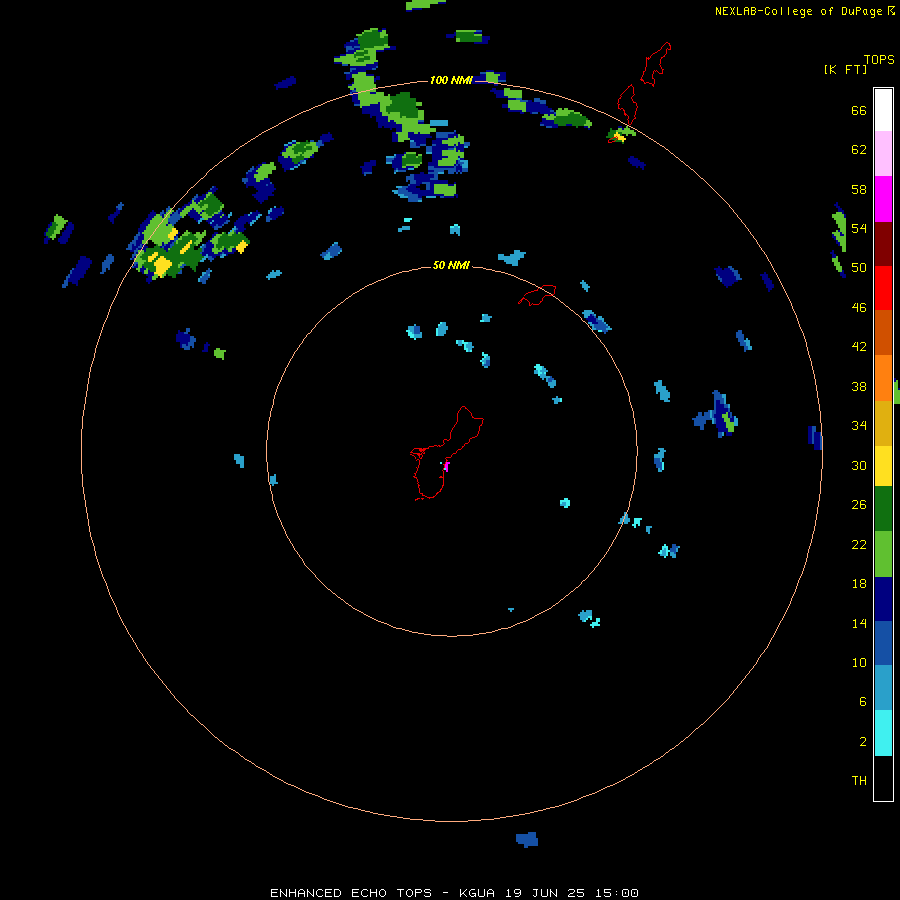Click the 22 legend value
The height and width of the screenshot is (900, 900).
tap(859, 544)
